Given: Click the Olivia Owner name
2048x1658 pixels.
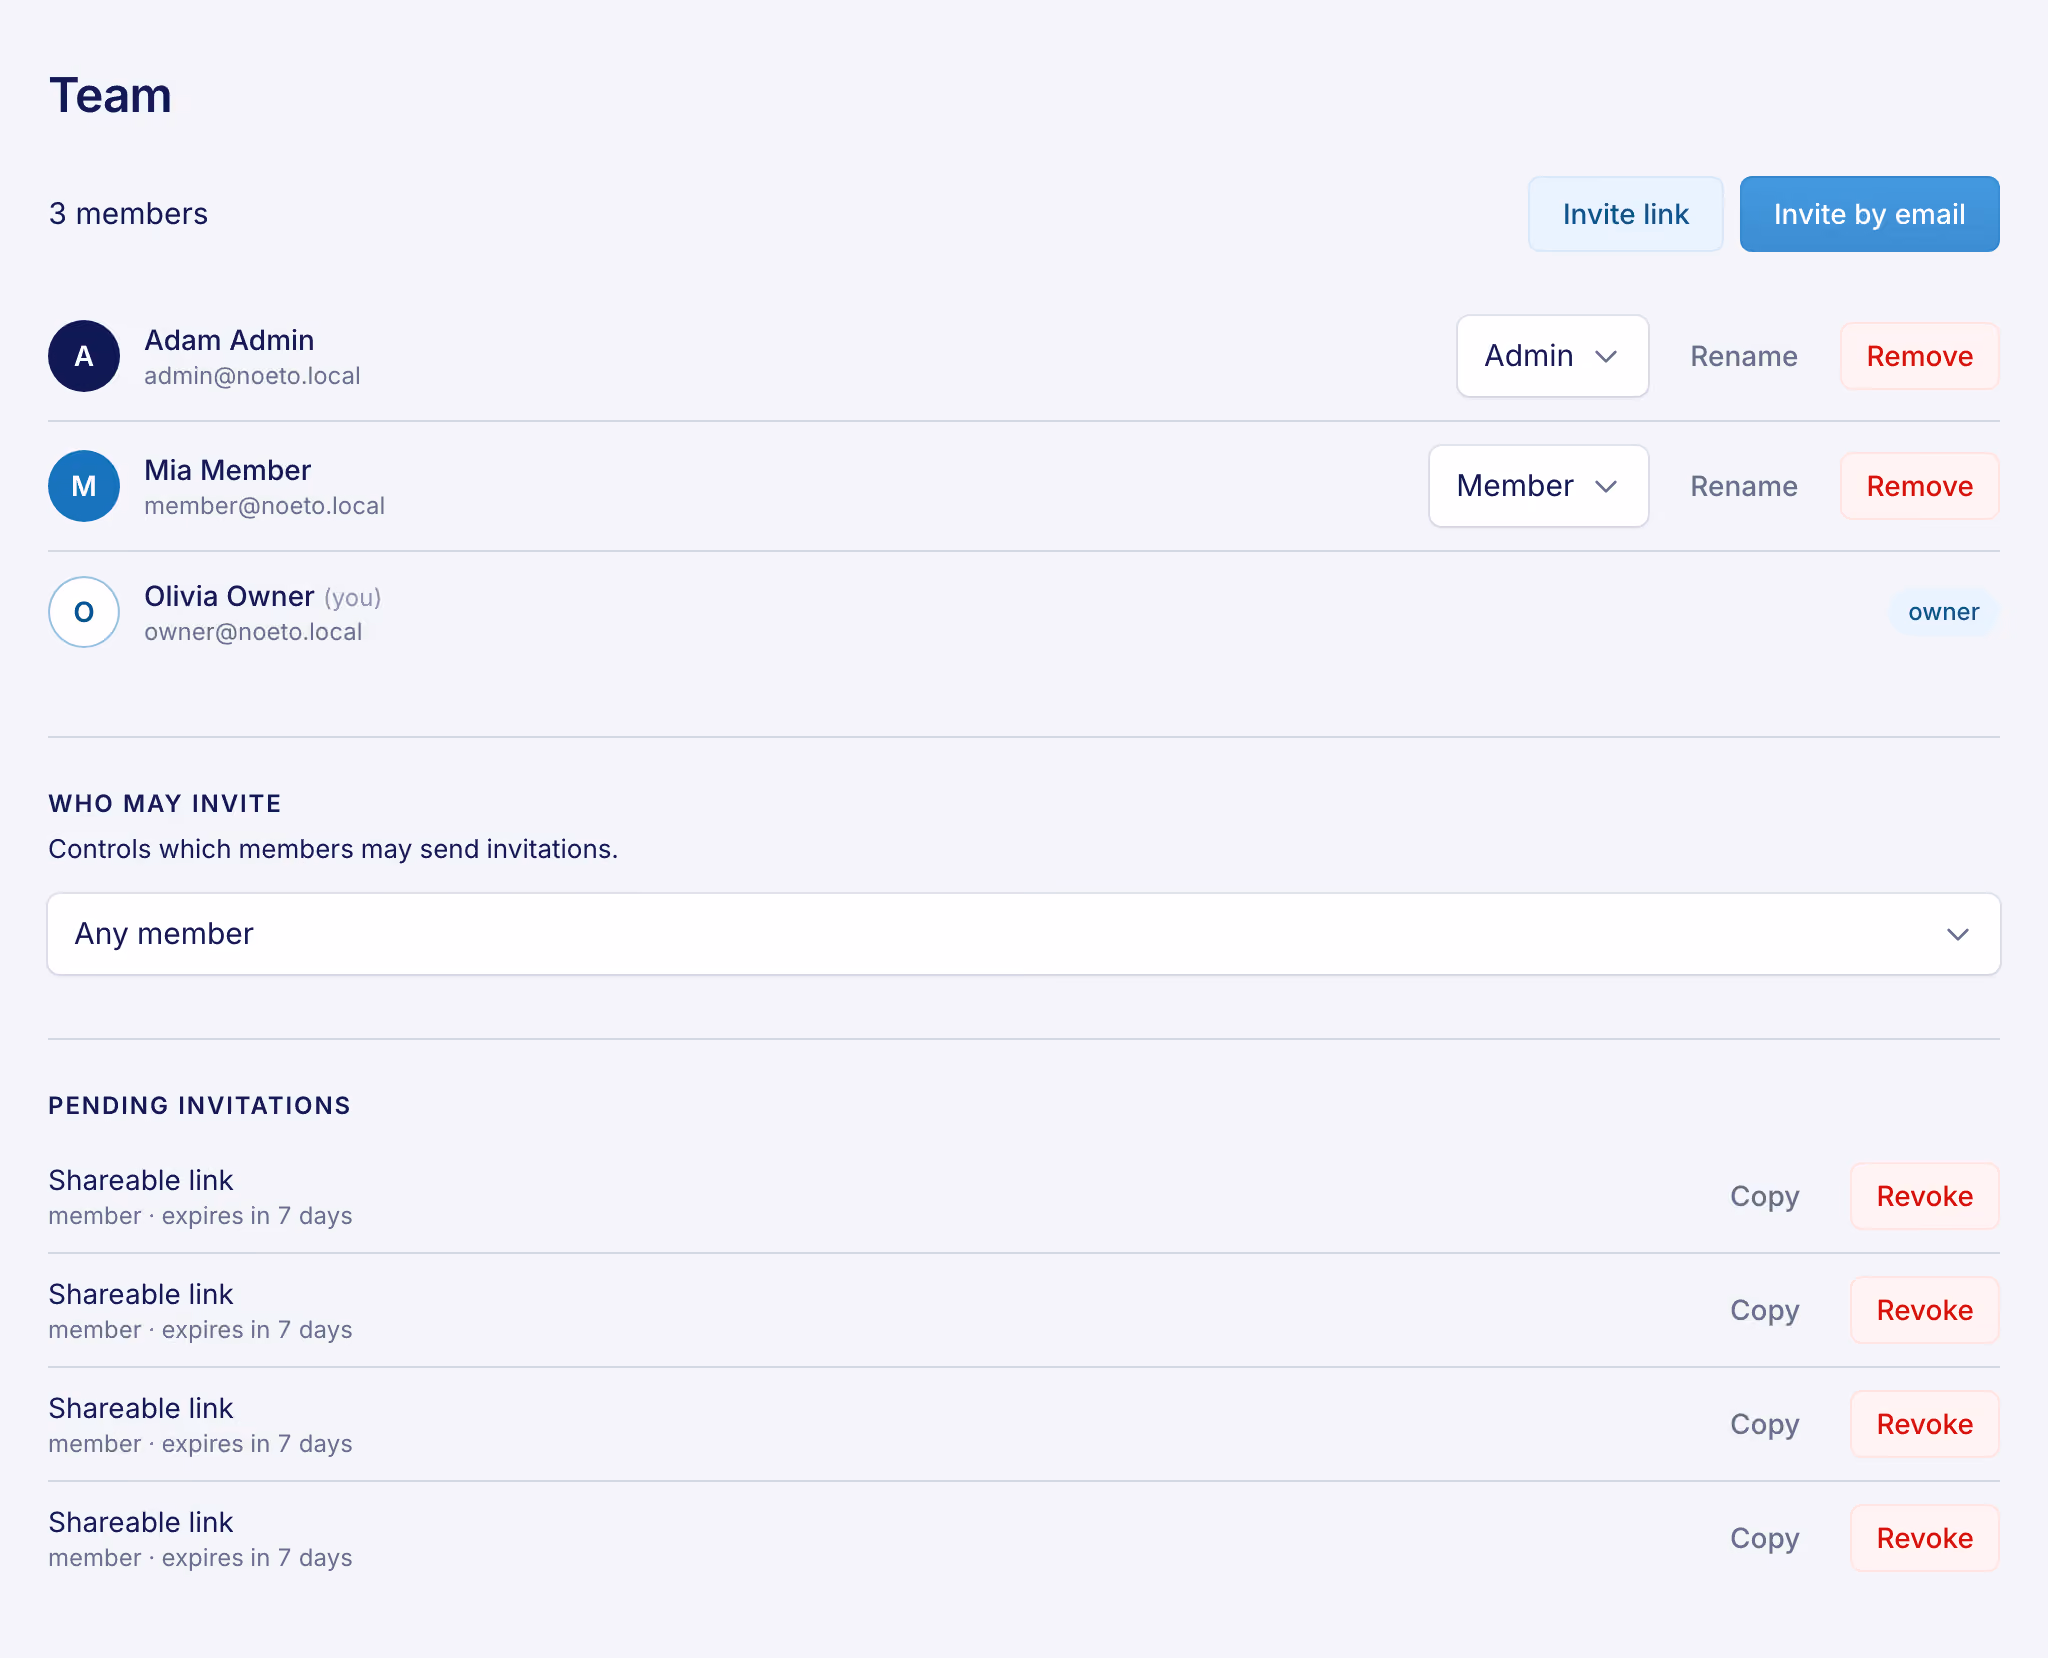Looking at the screenshot, I should pyautogui.click(x=229, y=596).
